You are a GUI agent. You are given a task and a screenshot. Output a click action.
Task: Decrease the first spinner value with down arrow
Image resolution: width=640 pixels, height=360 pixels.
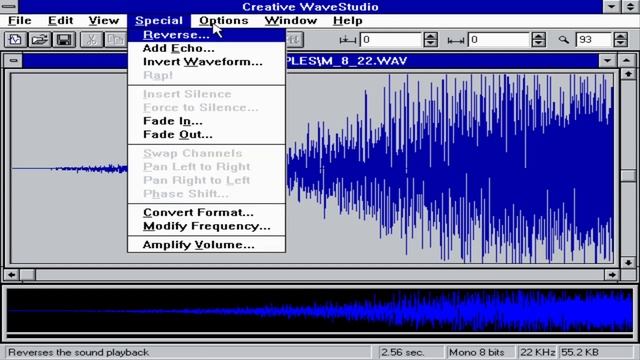point(431,43)
